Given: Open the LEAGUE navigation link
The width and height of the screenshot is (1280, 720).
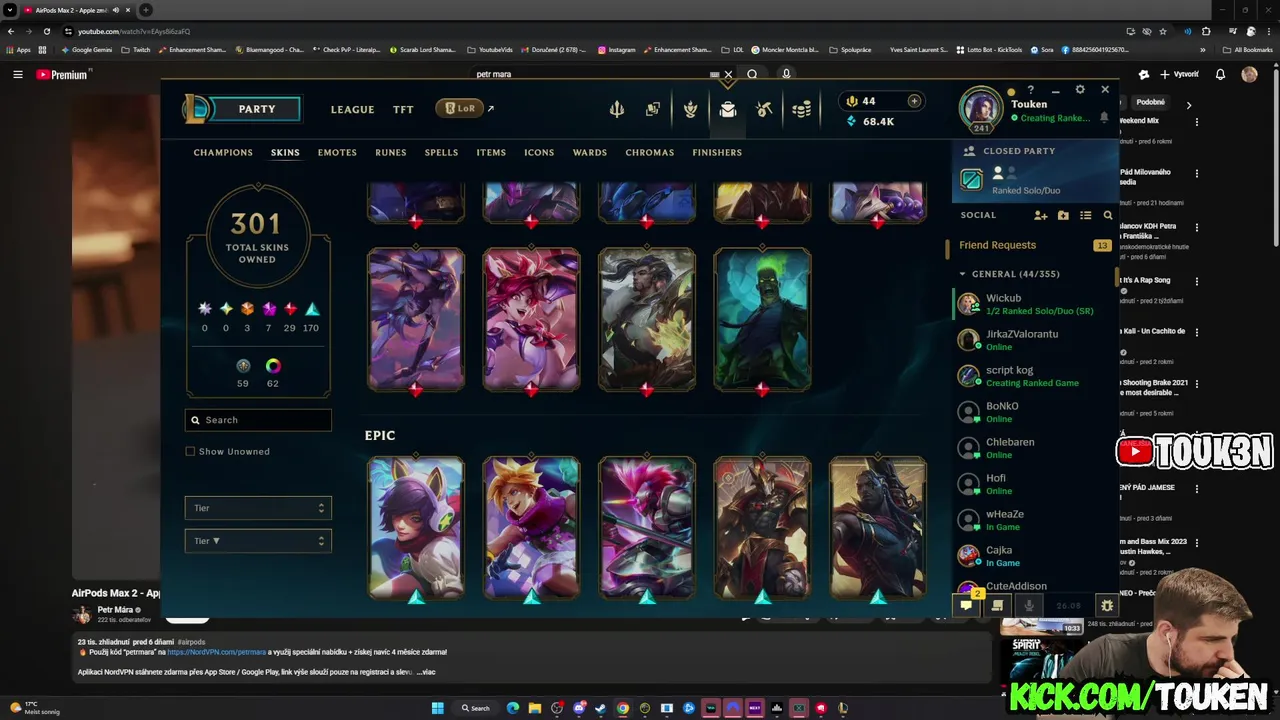Looking at the screenshot, I should coord(353,109).
